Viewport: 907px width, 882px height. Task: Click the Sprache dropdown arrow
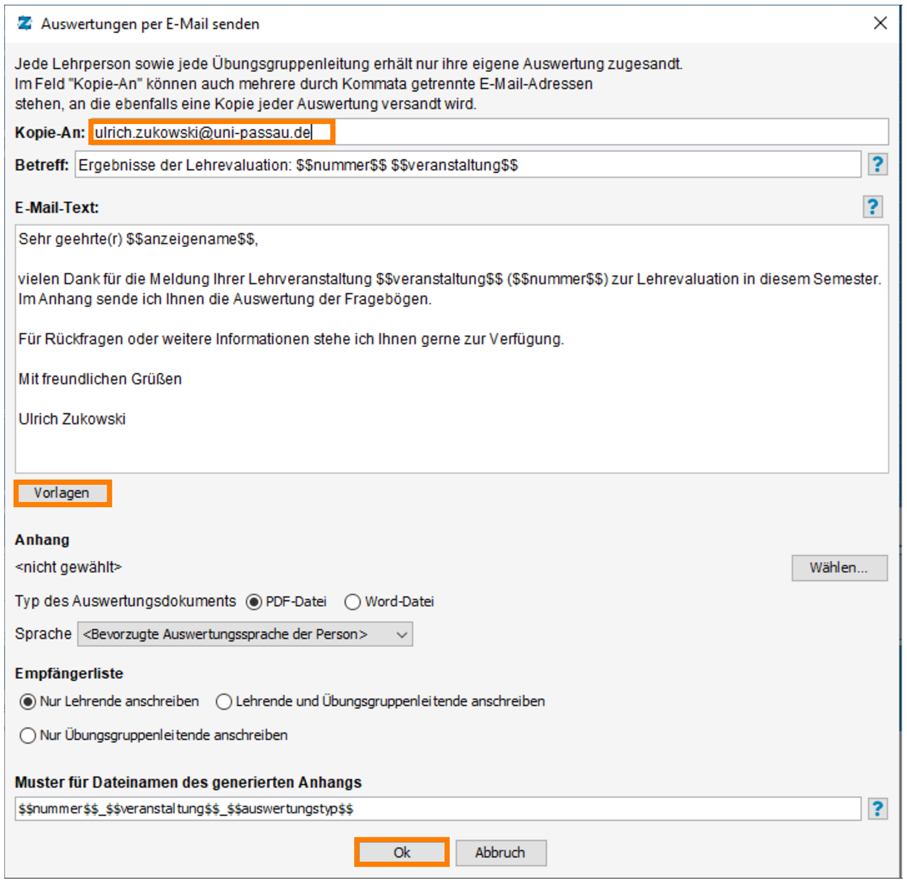pos(401,634)
